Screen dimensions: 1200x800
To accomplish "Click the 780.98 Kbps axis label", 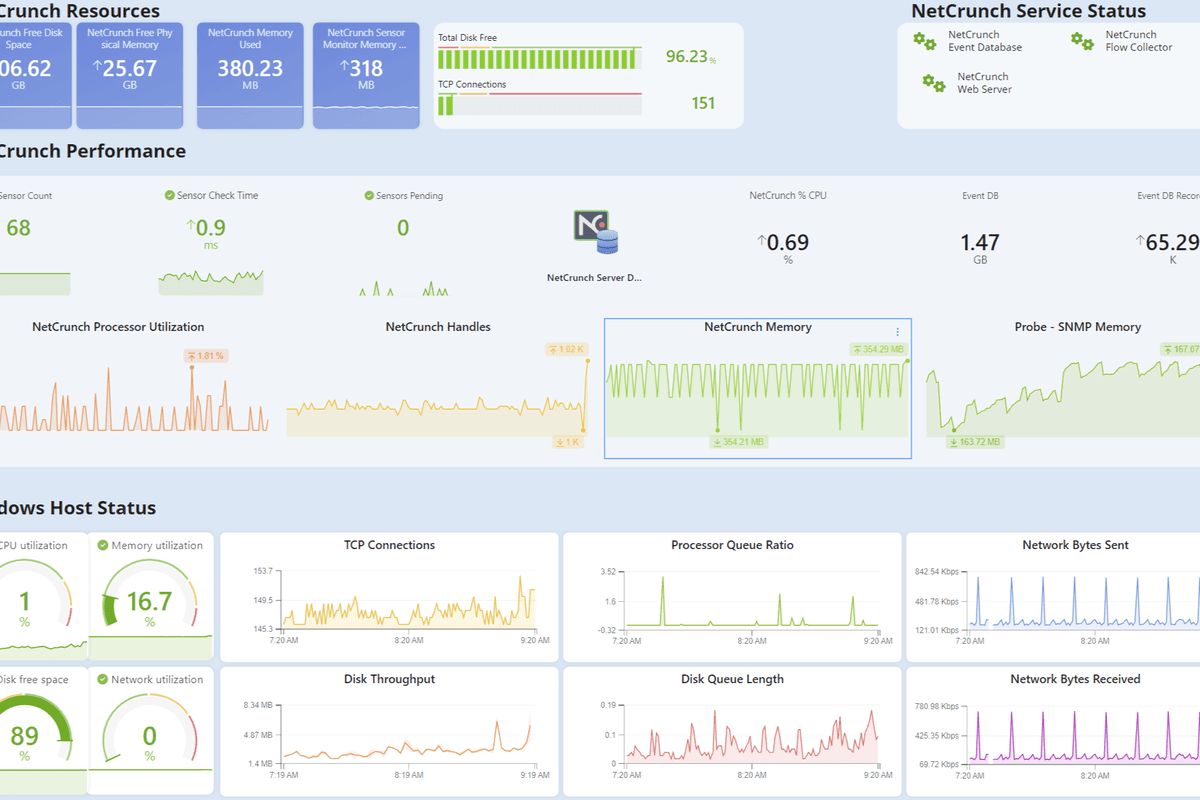I will point(936,706).
